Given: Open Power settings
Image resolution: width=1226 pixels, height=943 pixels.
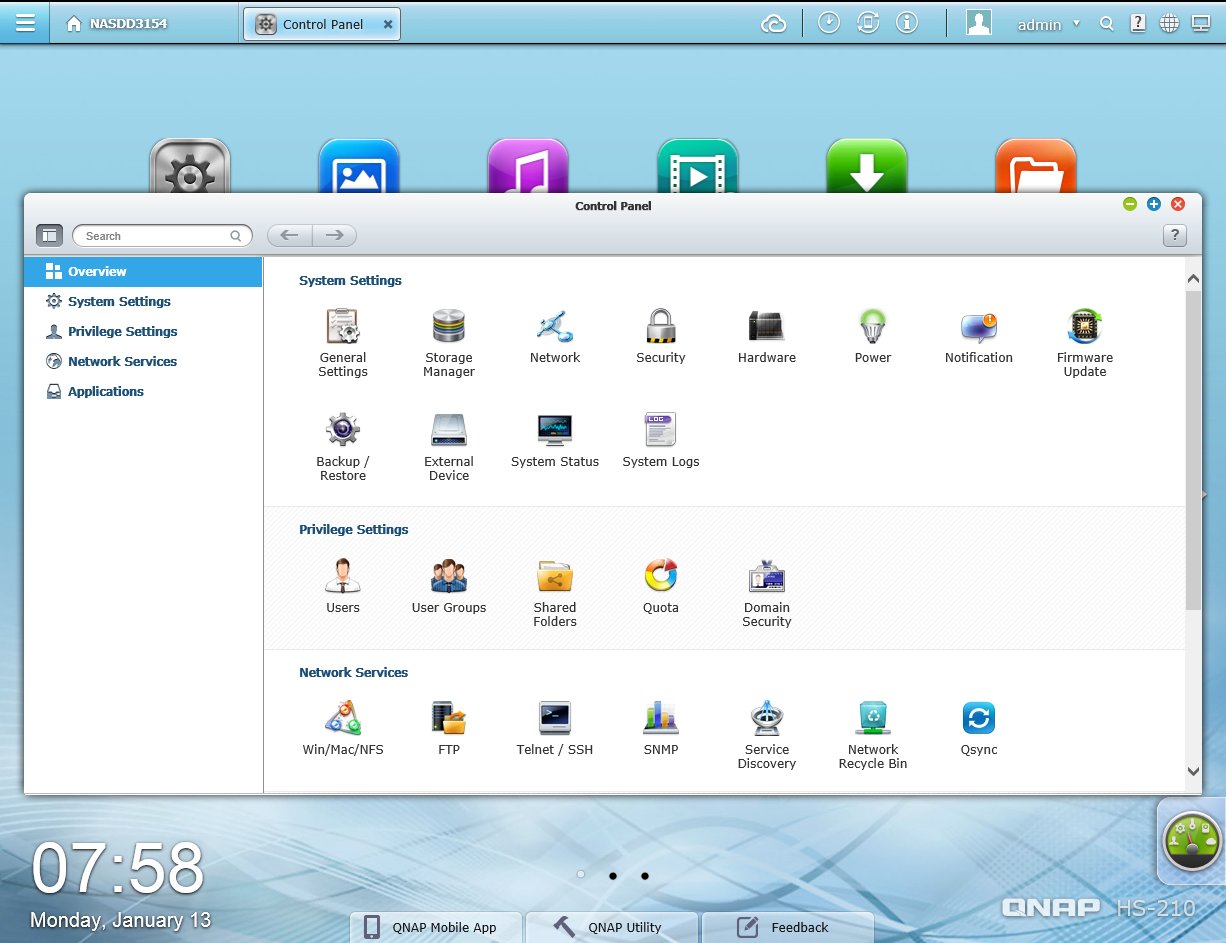Looking at the screenshot, I should 873,336.
